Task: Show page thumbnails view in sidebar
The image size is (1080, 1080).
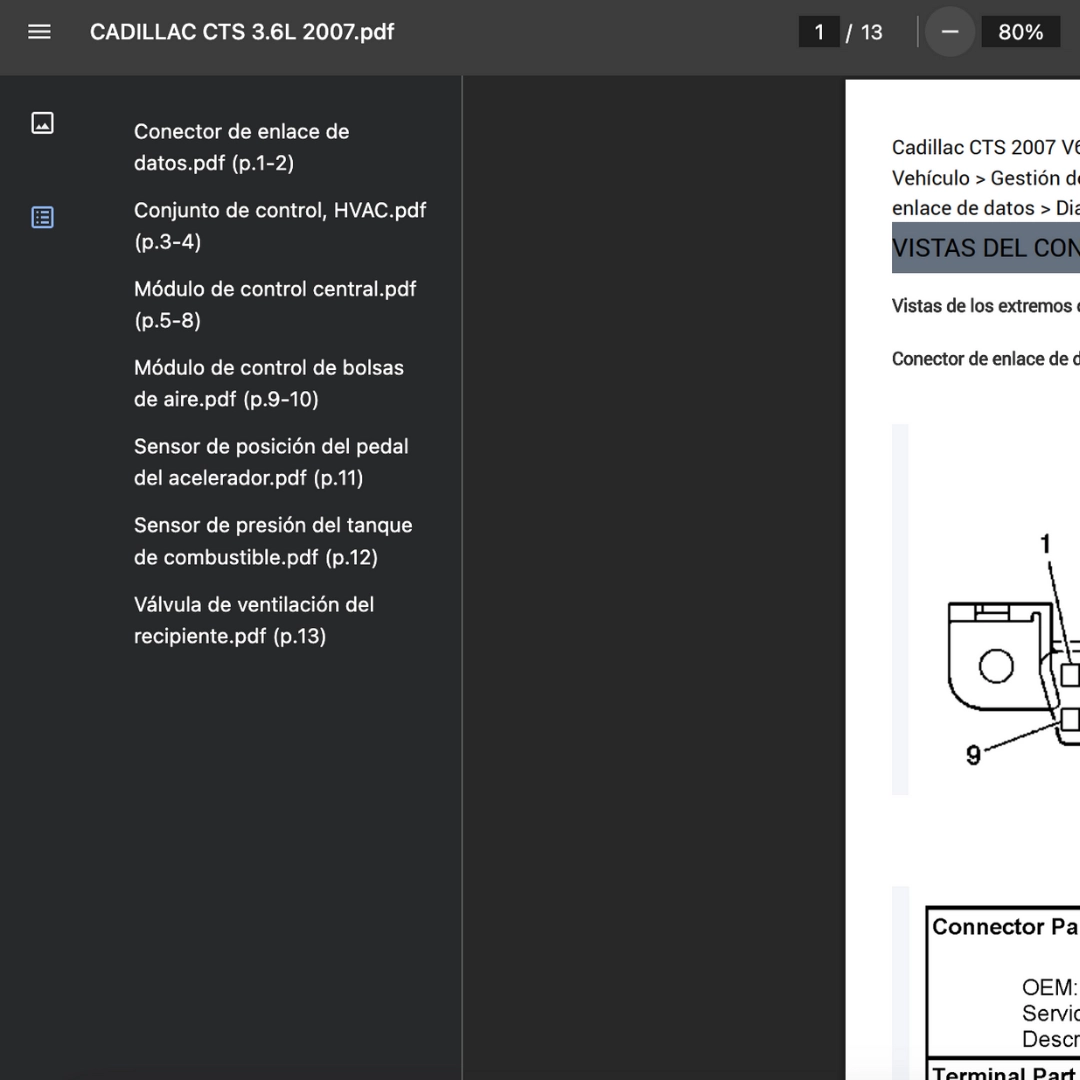Action: coord(43,123)
